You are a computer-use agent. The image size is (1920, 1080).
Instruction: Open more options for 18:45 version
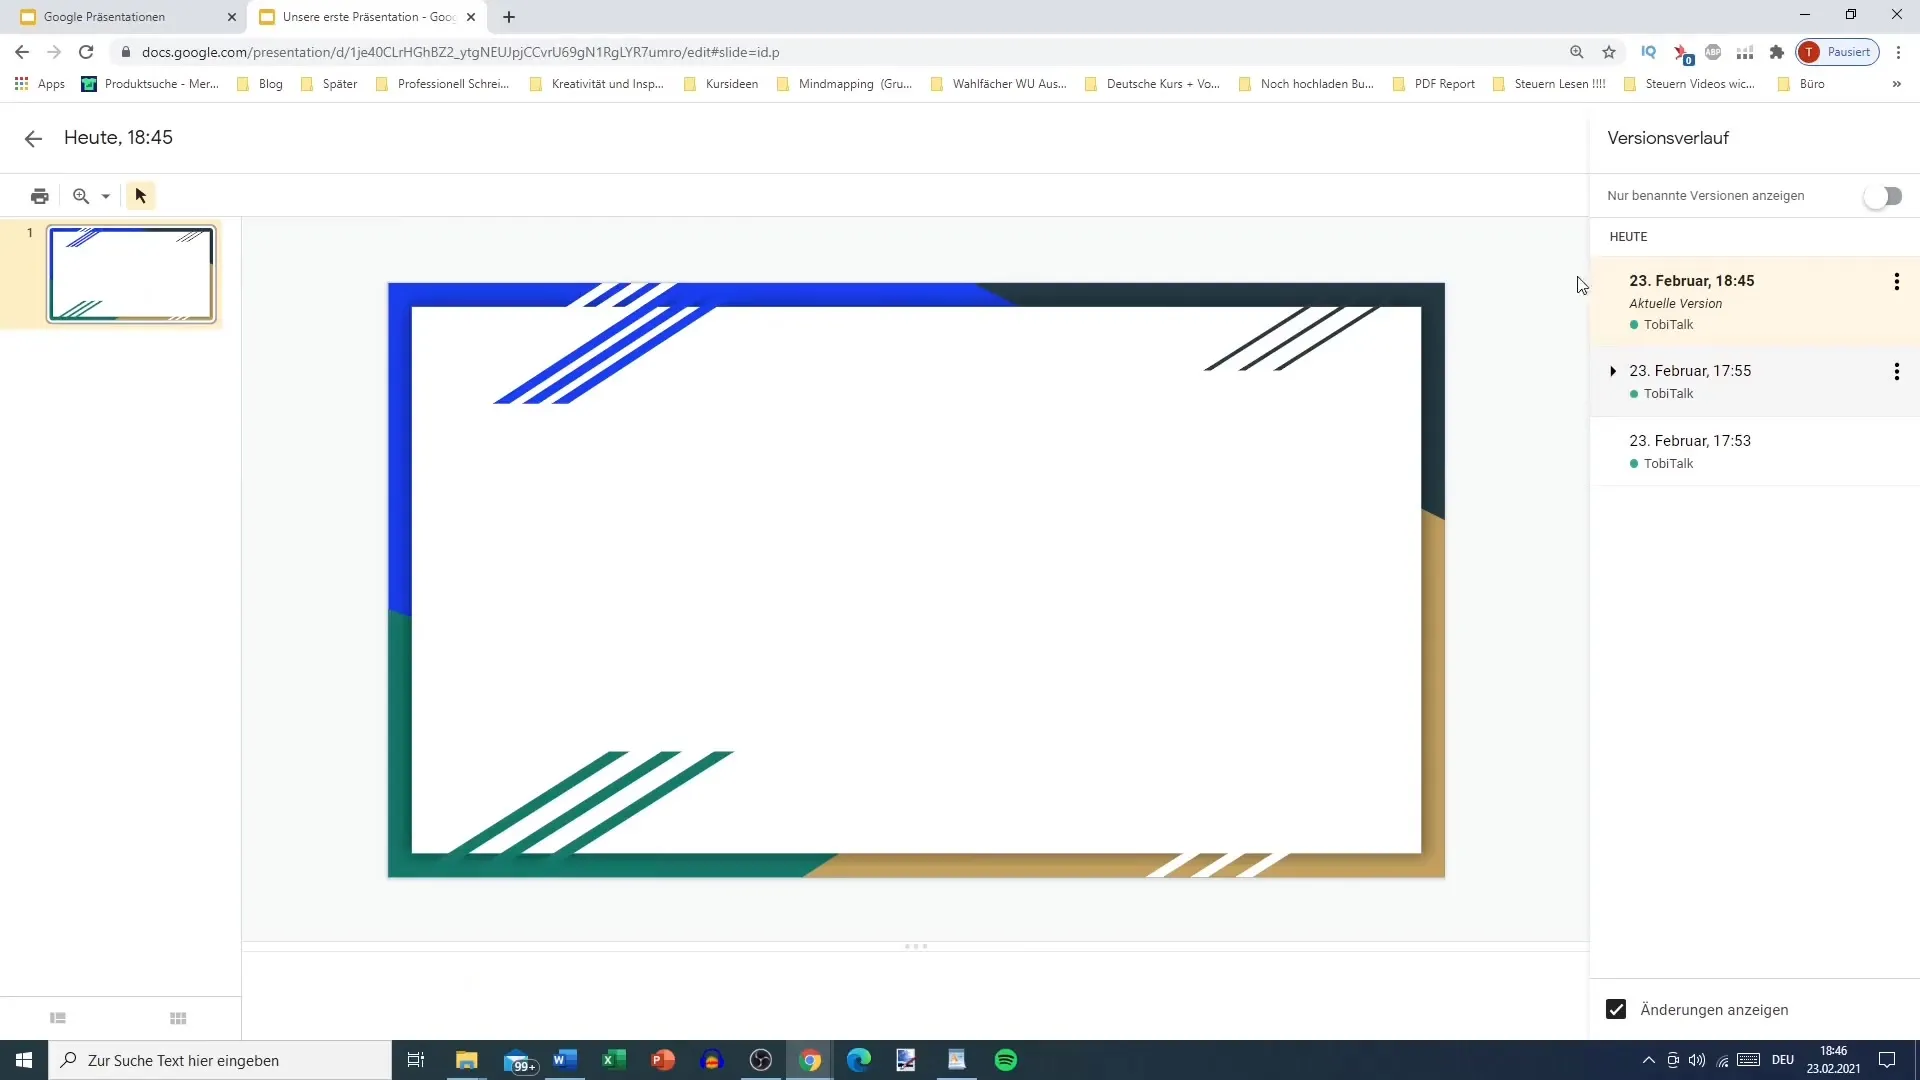click(1896, 282)
